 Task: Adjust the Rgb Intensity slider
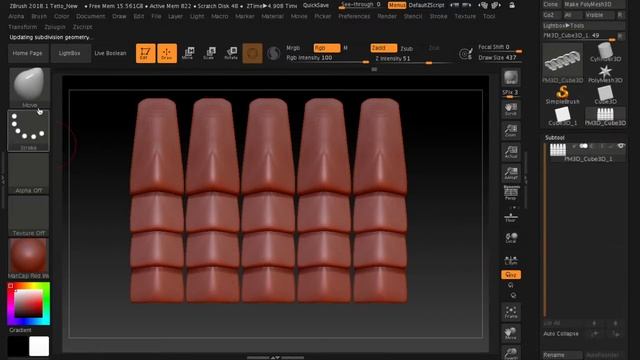(x=327, y=58)
